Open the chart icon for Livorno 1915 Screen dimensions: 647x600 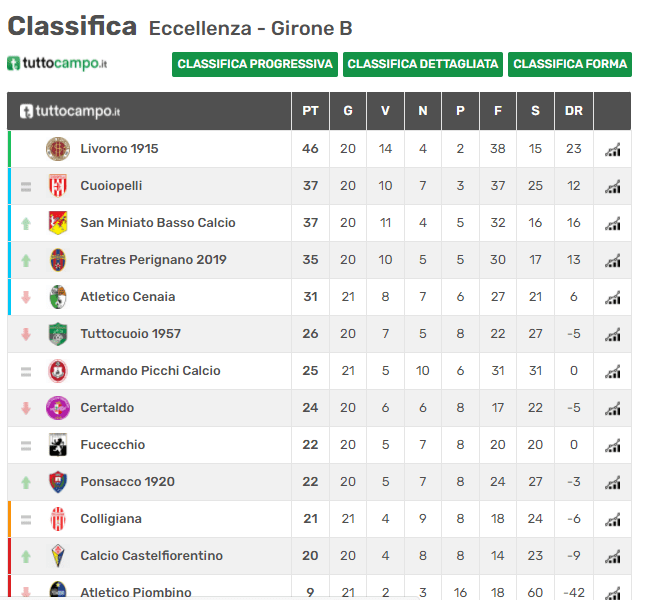click(x=613, y=149)
